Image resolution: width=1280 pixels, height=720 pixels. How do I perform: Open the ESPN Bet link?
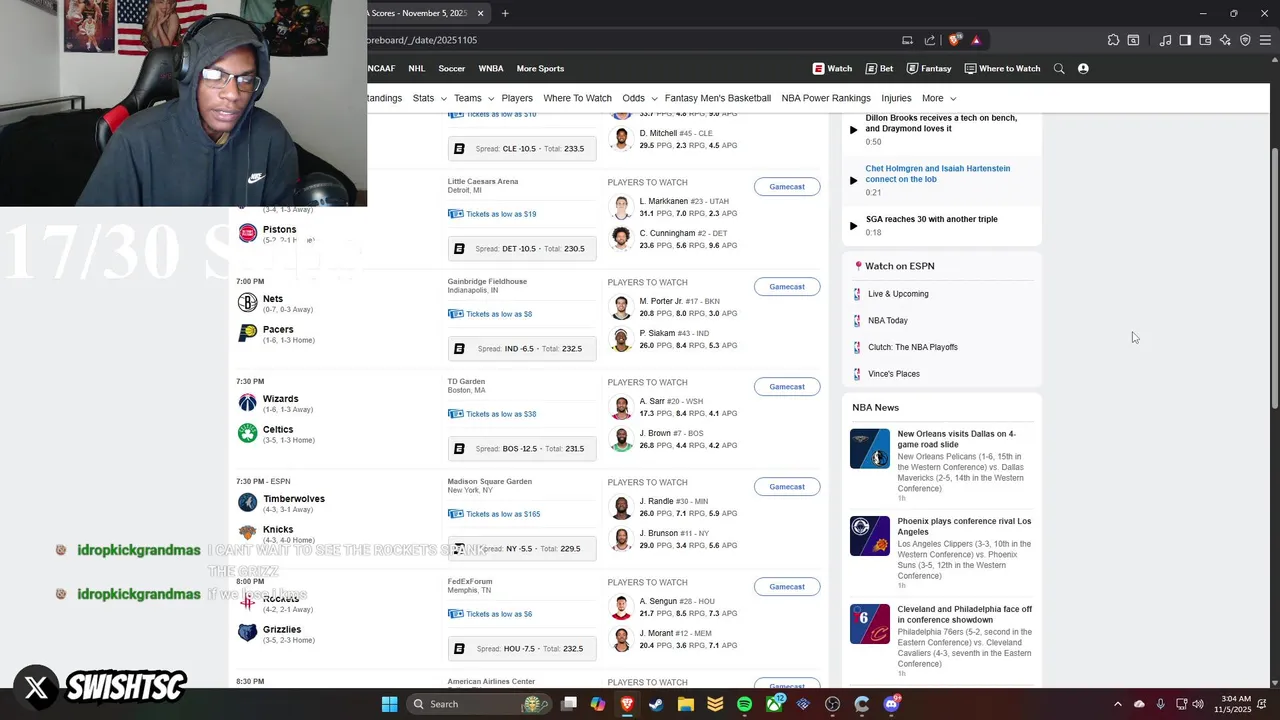(879, 68)
